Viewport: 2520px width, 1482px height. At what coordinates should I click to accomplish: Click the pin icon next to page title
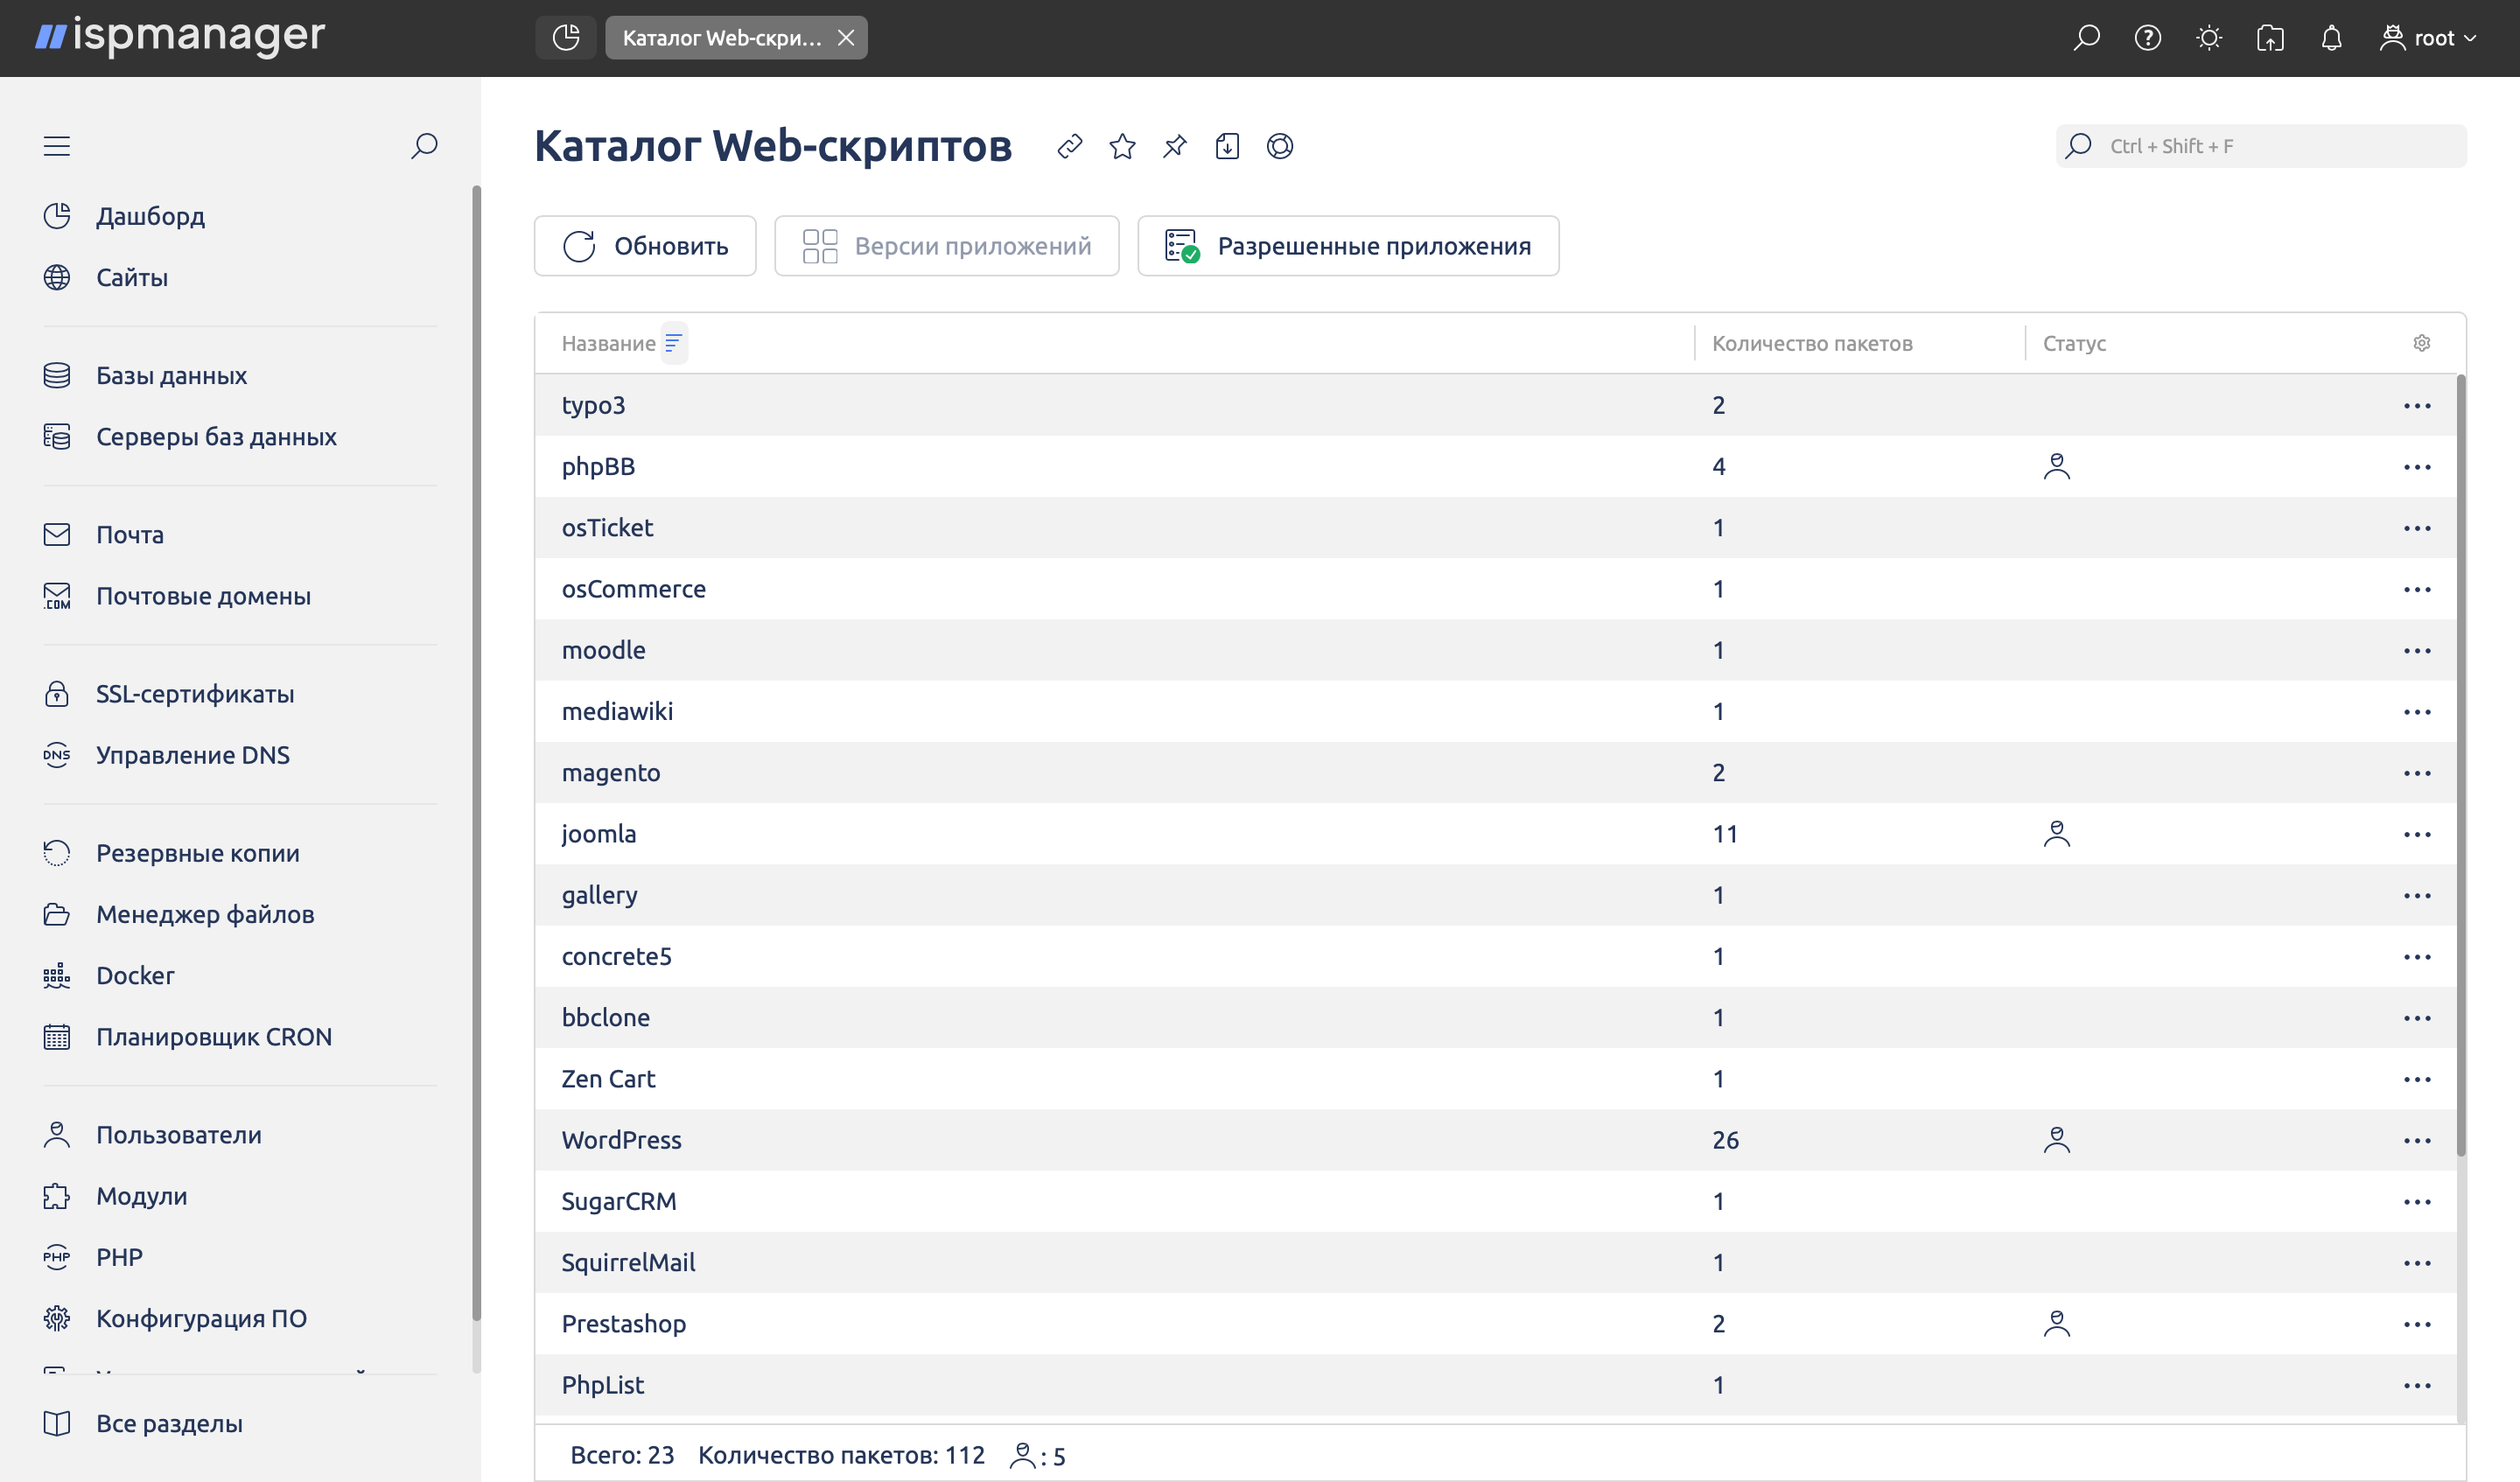coord(1175,147)
